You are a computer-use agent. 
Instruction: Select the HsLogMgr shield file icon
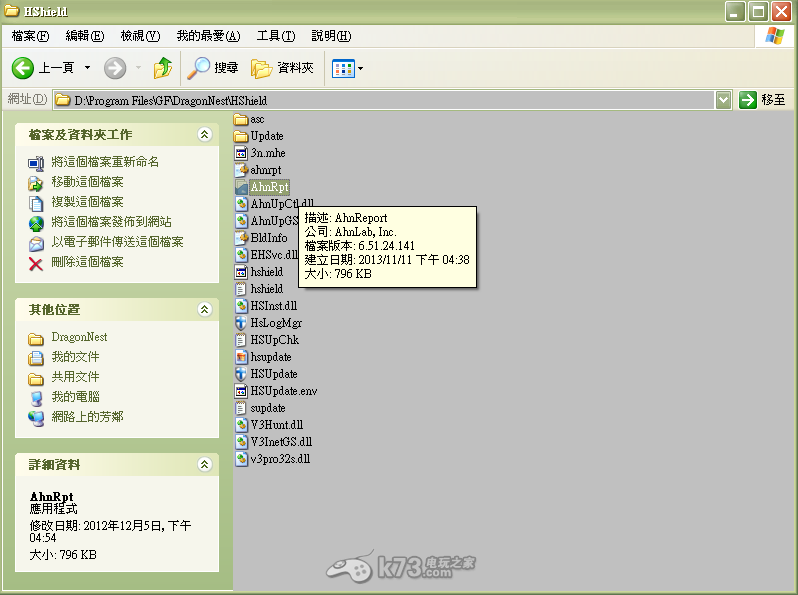click(241, 323)
